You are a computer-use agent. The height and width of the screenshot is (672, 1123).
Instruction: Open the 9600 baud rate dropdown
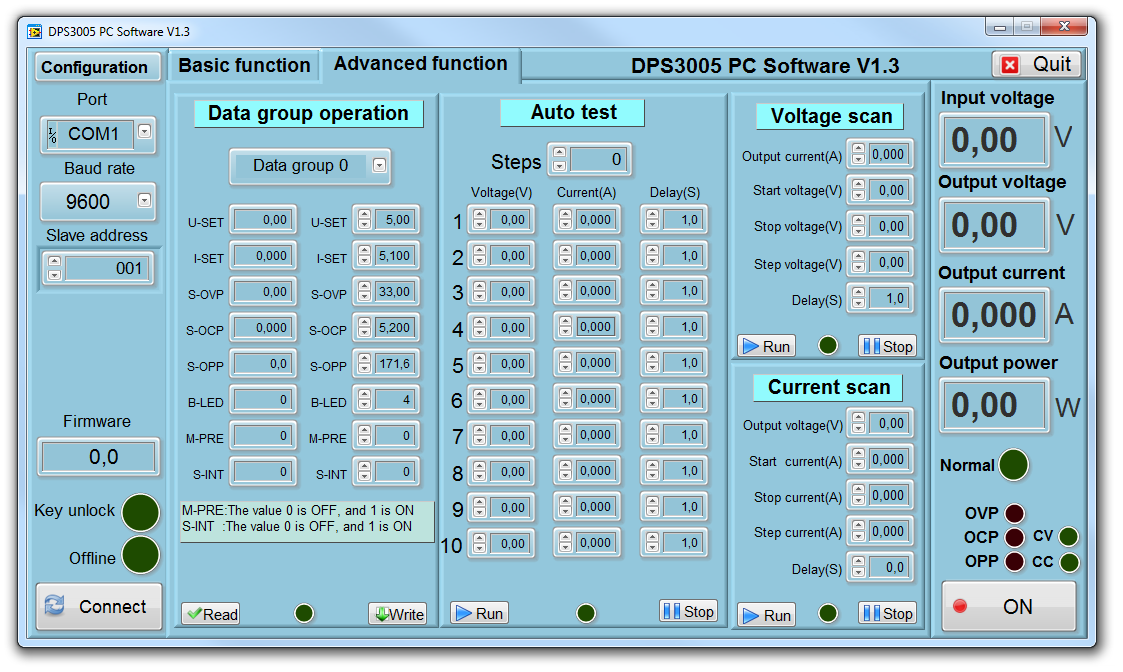coord(145,200)
